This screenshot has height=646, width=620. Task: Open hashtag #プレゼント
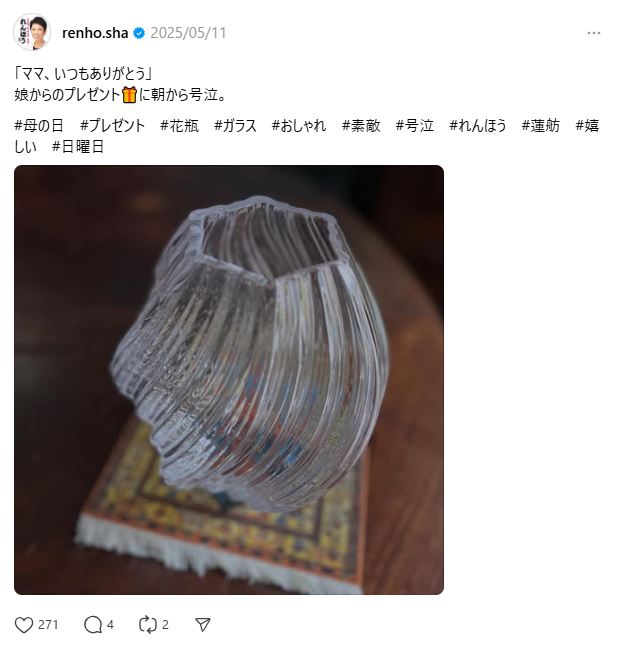[112, 125]
